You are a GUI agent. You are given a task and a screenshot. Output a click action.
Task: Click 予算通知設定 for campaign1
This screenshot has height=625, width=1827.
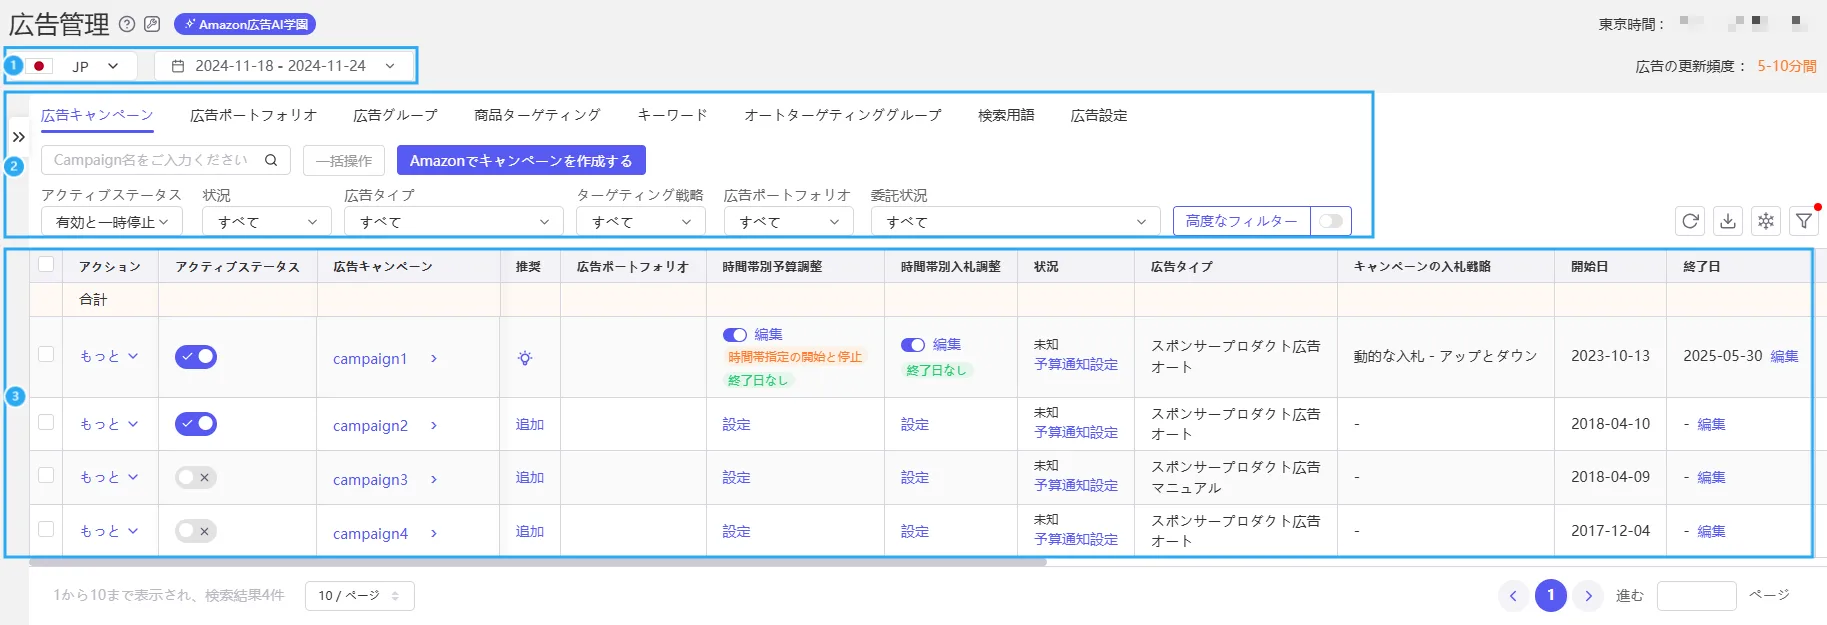coord(1076,365)
